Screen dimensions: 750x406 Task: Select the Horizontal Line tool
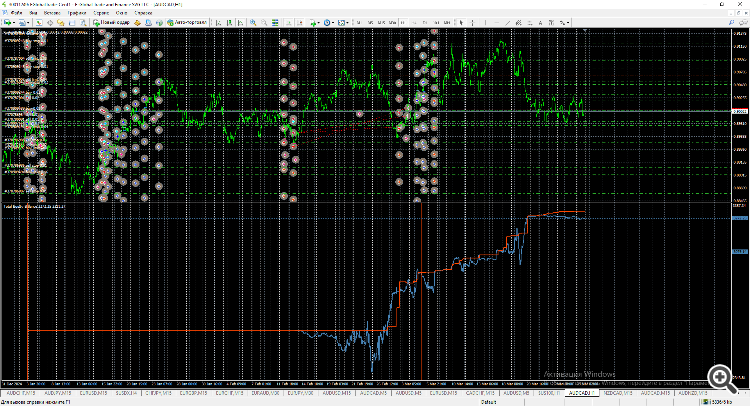pyautogui.click(x=496, y=22)
